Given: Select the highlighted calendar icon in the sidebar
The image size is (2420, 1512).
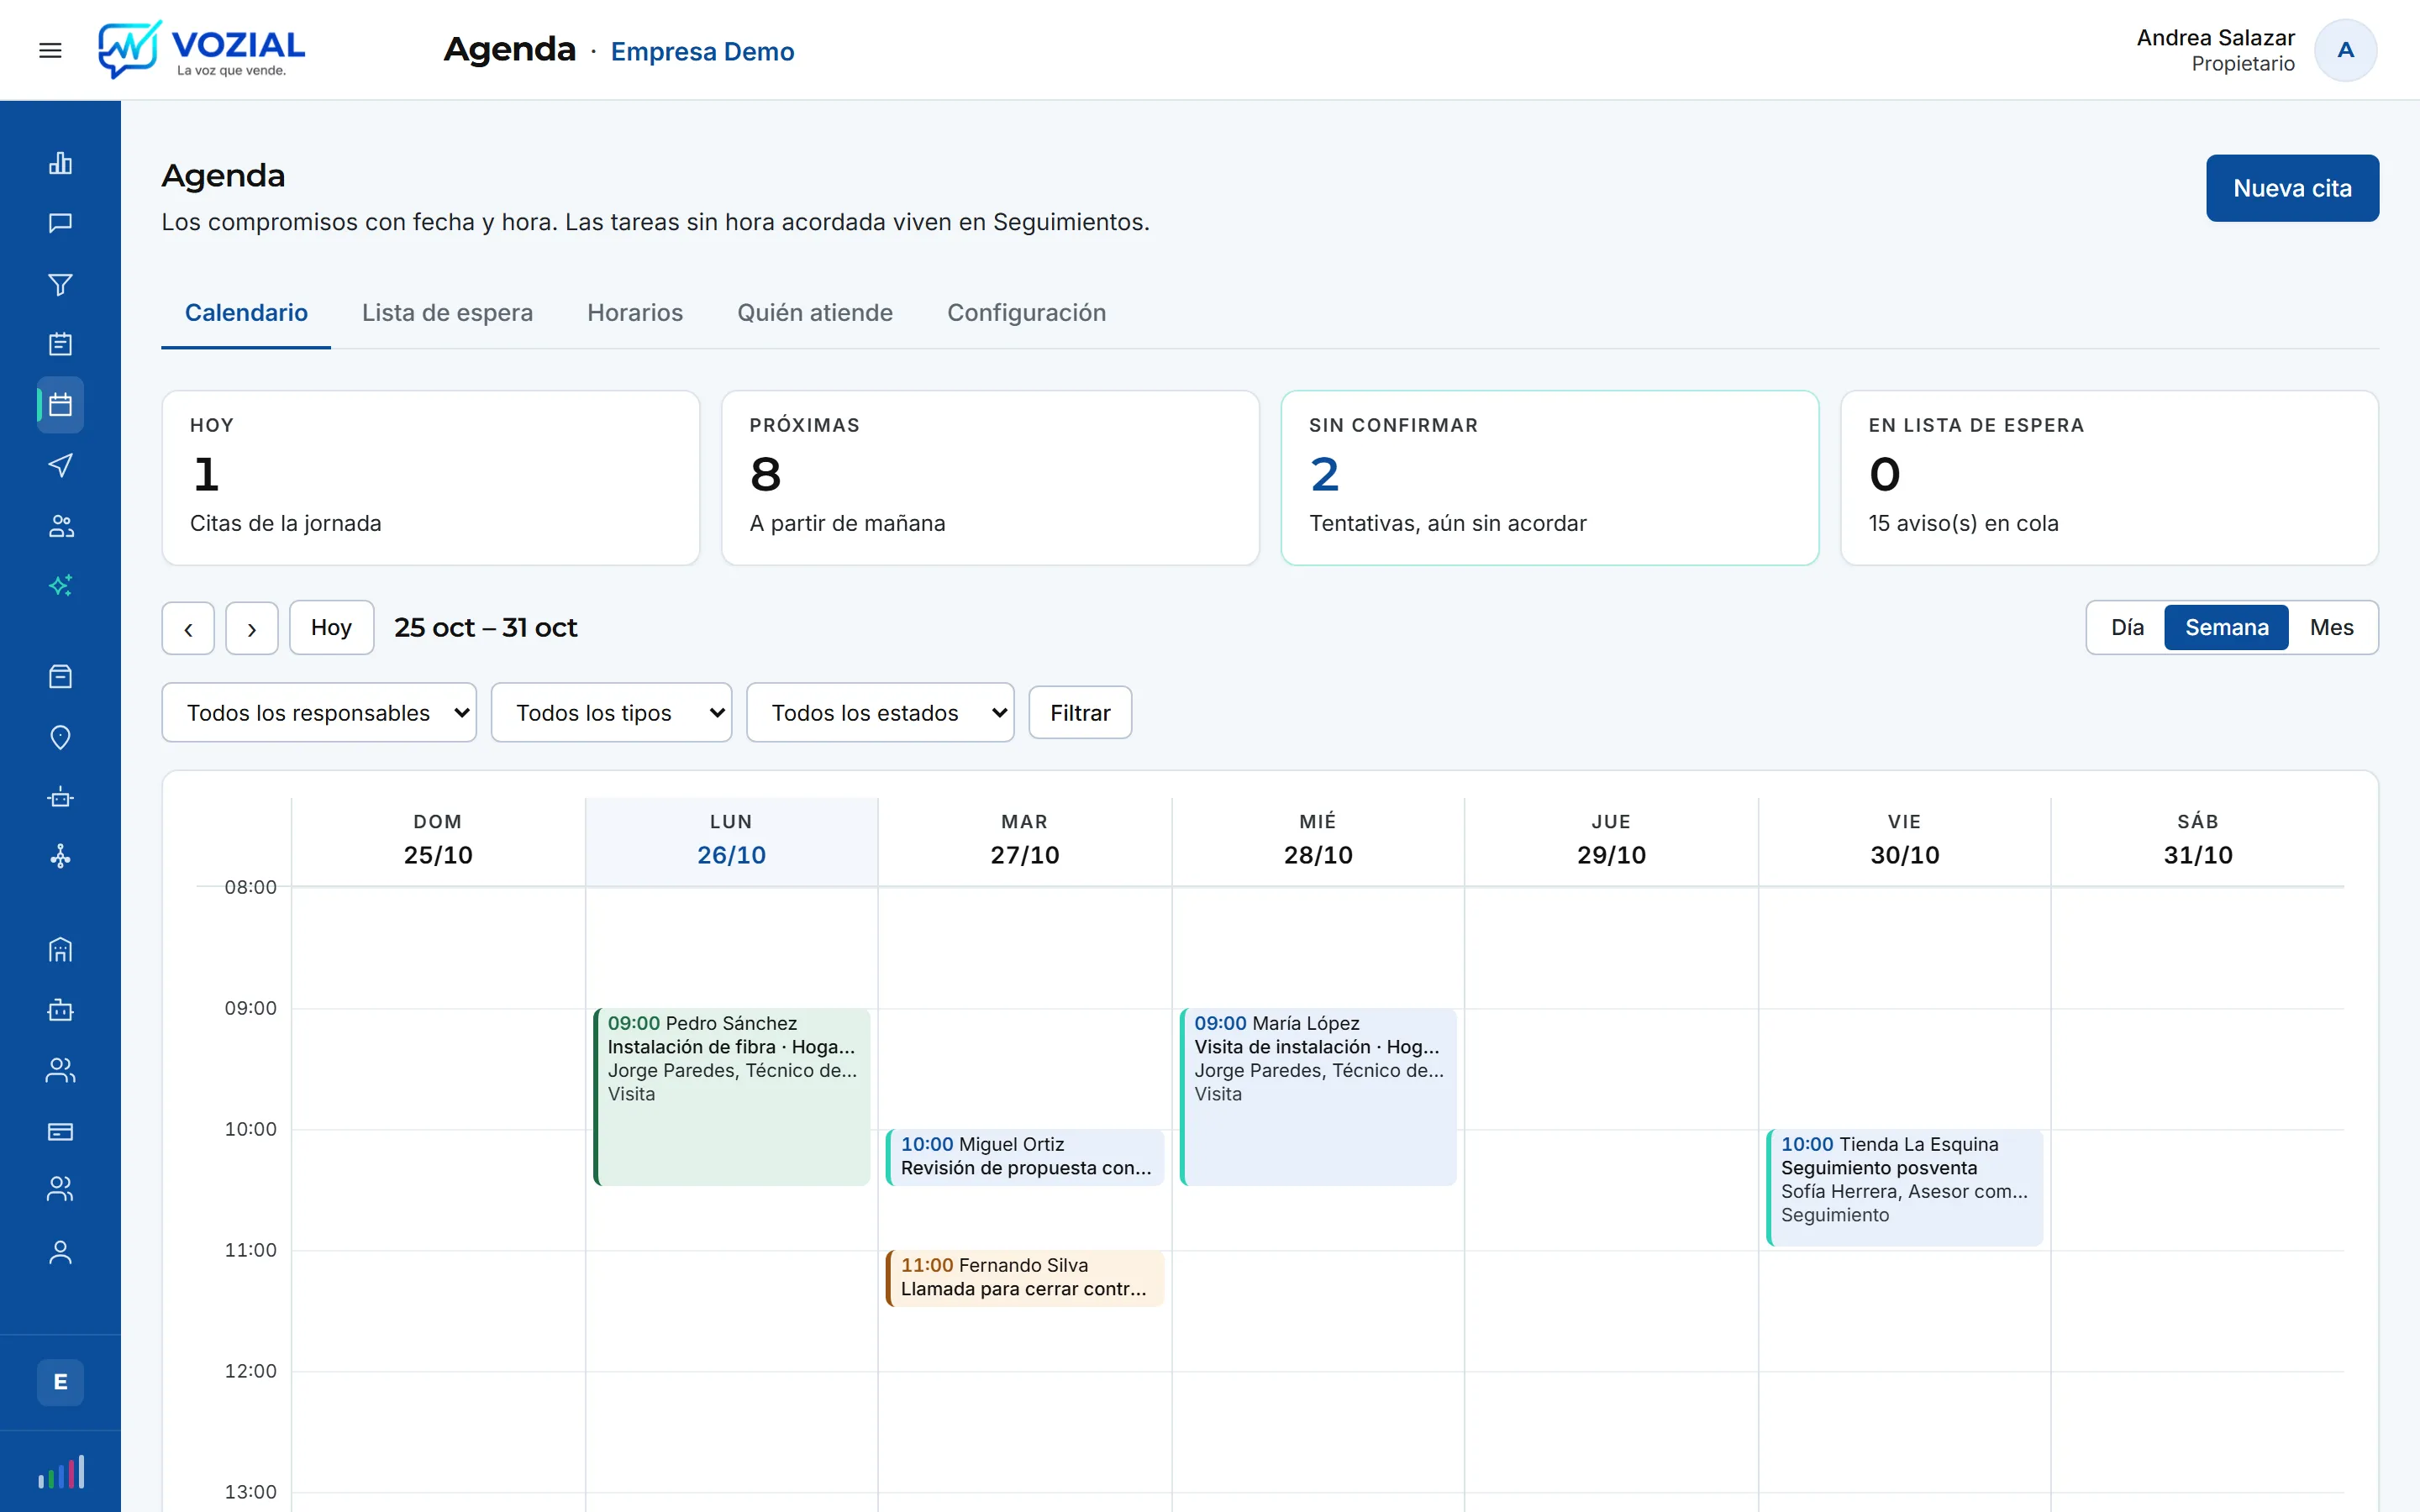Looking at the screenshot, I should pyautogui.click(x=60, y=405).
